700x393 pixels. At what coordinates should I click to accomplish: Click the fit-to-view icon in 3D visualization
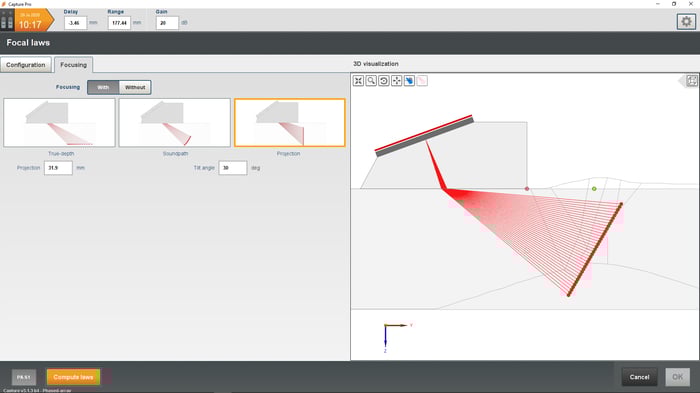[x=358, y=81]
